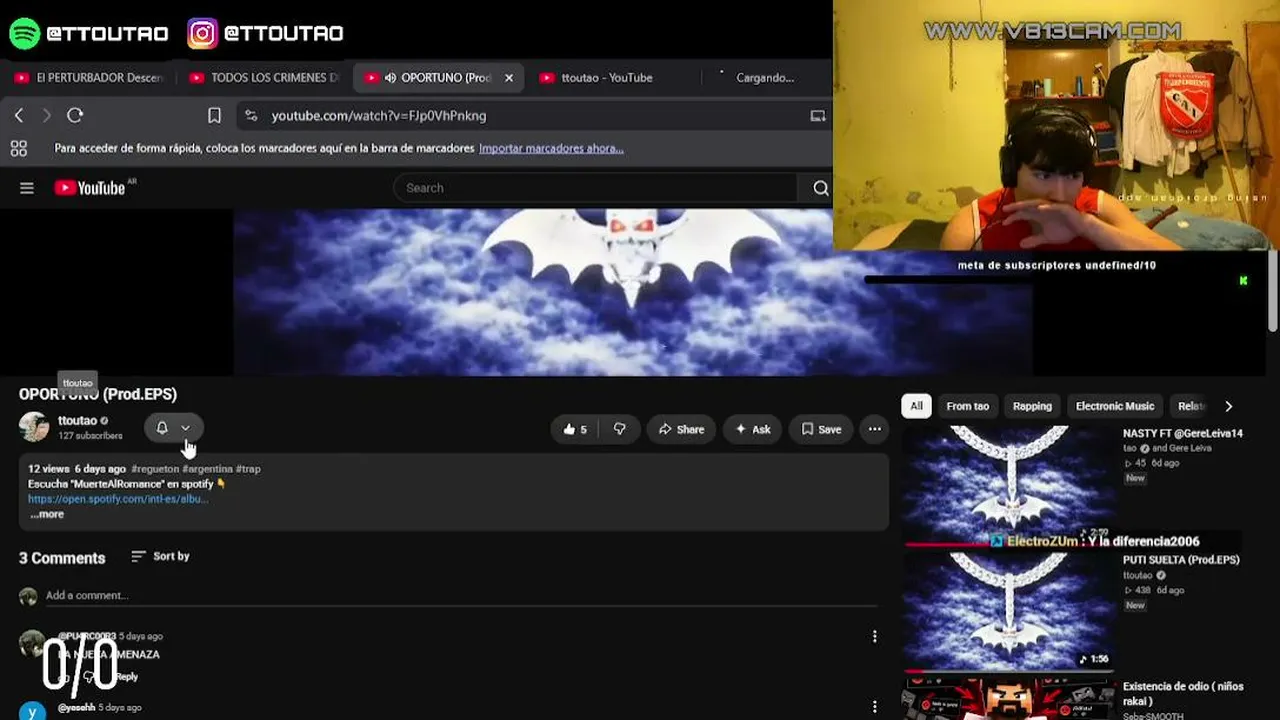Select the From tao filter chip
The width and height of the screenshot is (1280, 720).
968,406
